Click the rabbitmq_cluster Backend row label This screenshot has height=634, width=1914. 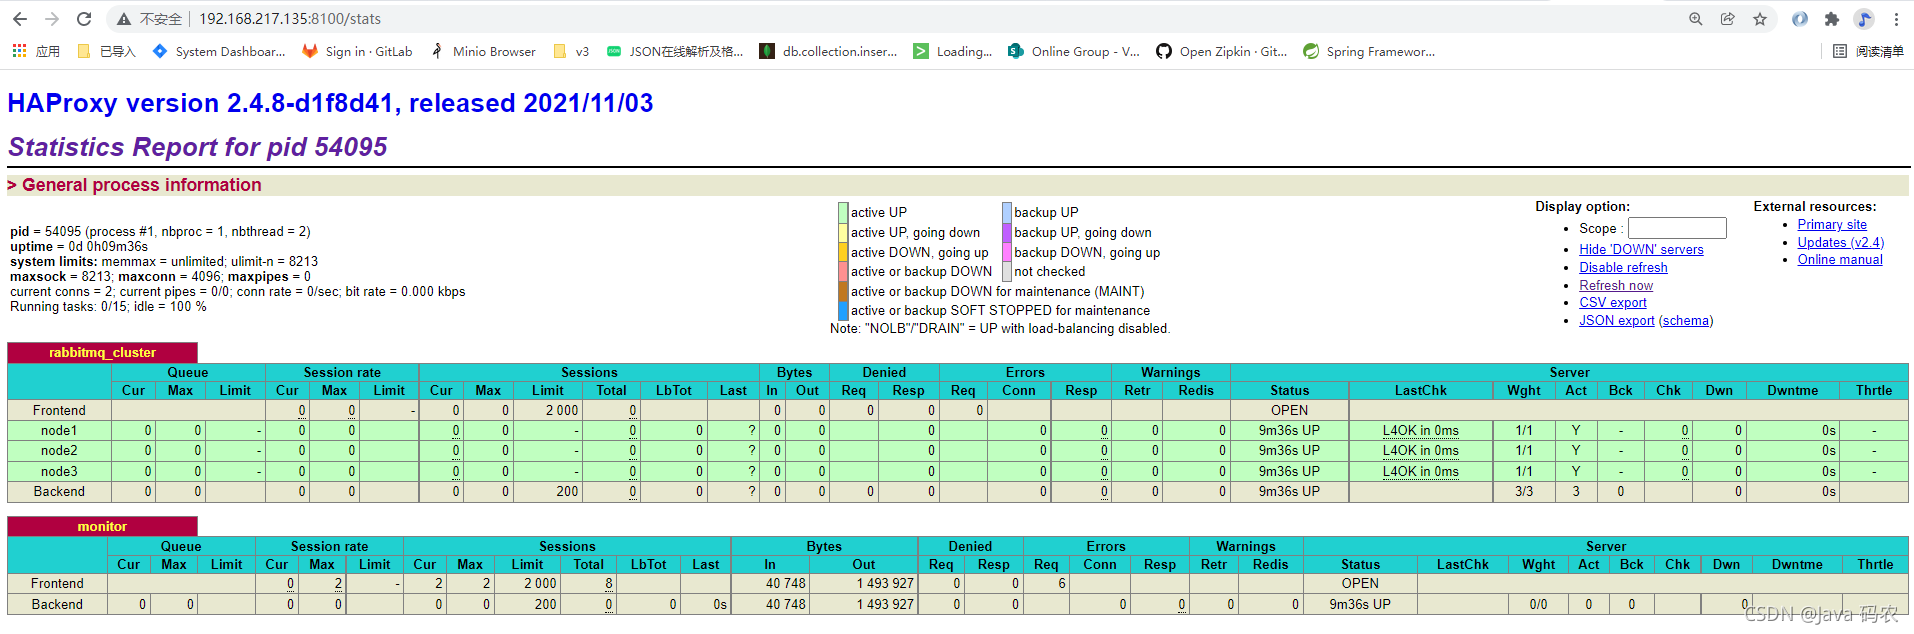pyautogui.click(x=59, y=492)
